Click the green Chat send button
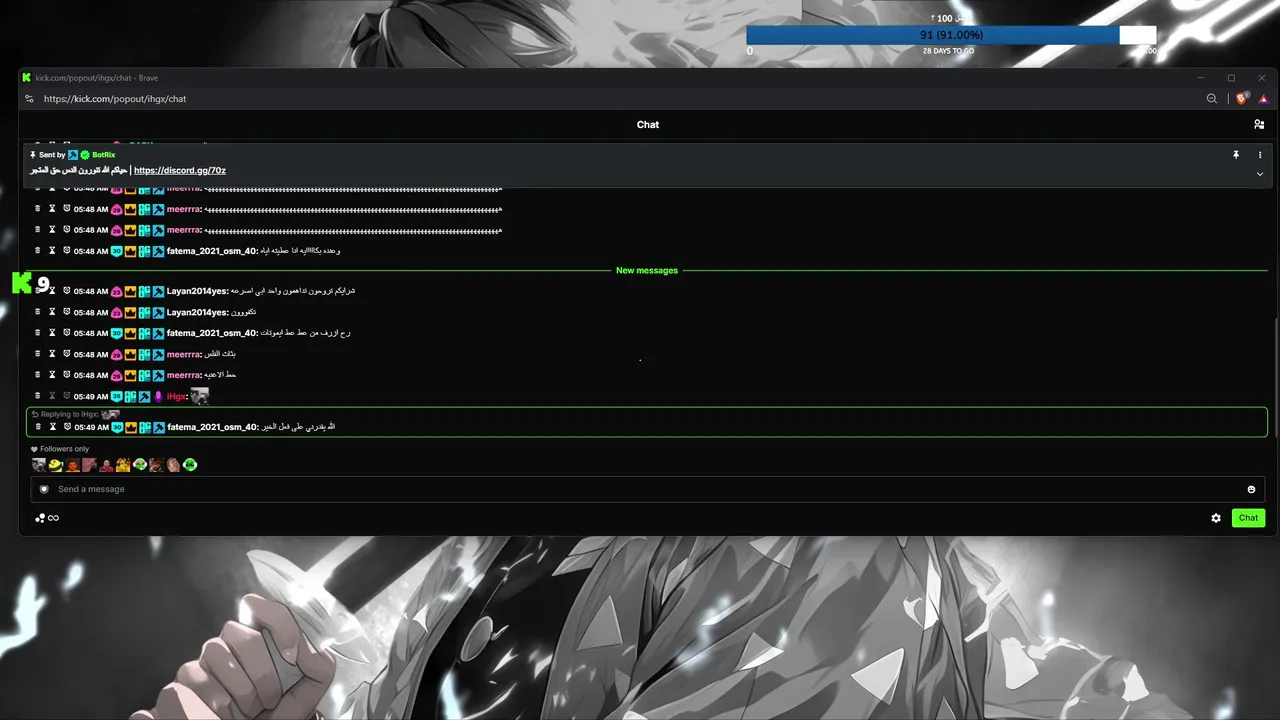The height and width of the screenshot is (720, 1280). click(1248, 518)
